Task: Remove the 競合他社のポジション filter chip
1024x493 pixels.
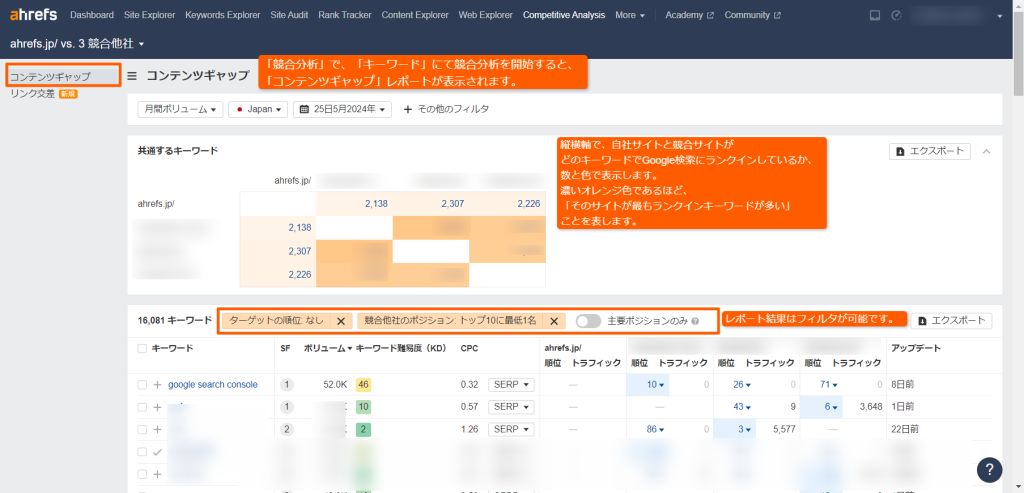Action: click(553, 321)
